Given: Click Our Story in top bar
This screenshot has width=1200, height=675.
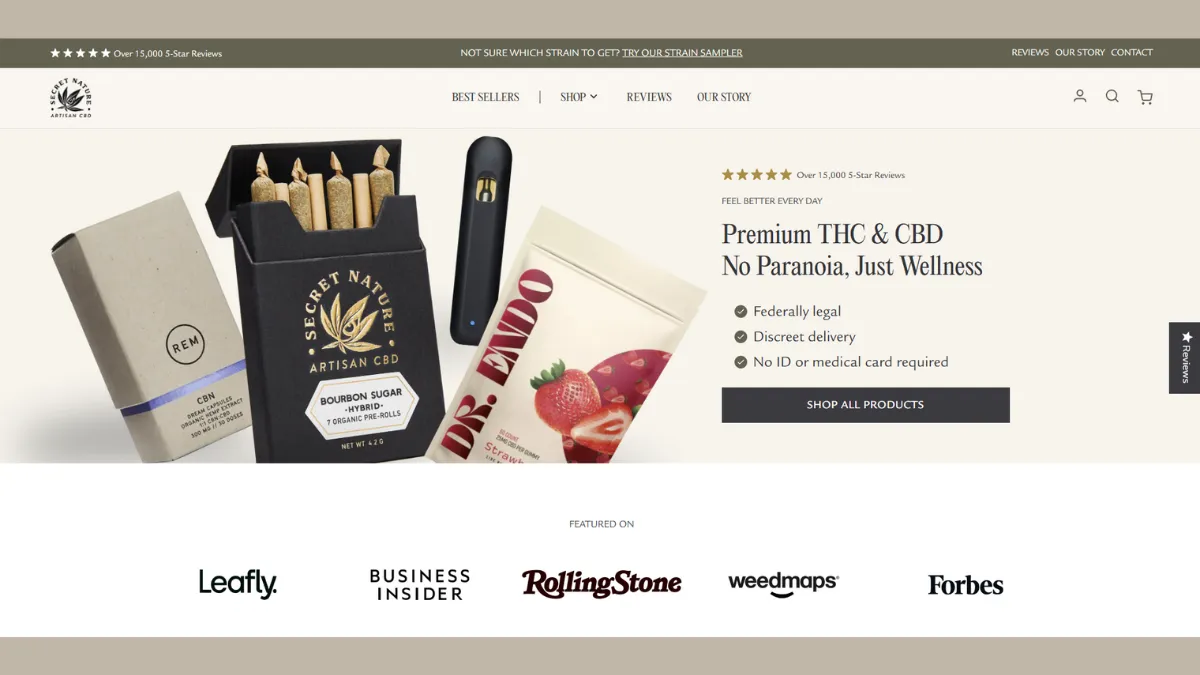Looking at the screenshot, I should pyautogui.click(x=1080, y=52).
